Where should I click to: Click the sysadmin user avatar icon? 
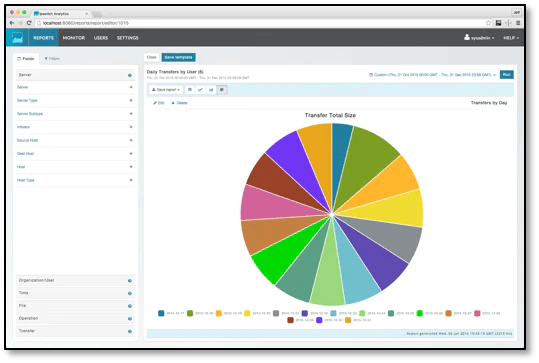467,37
